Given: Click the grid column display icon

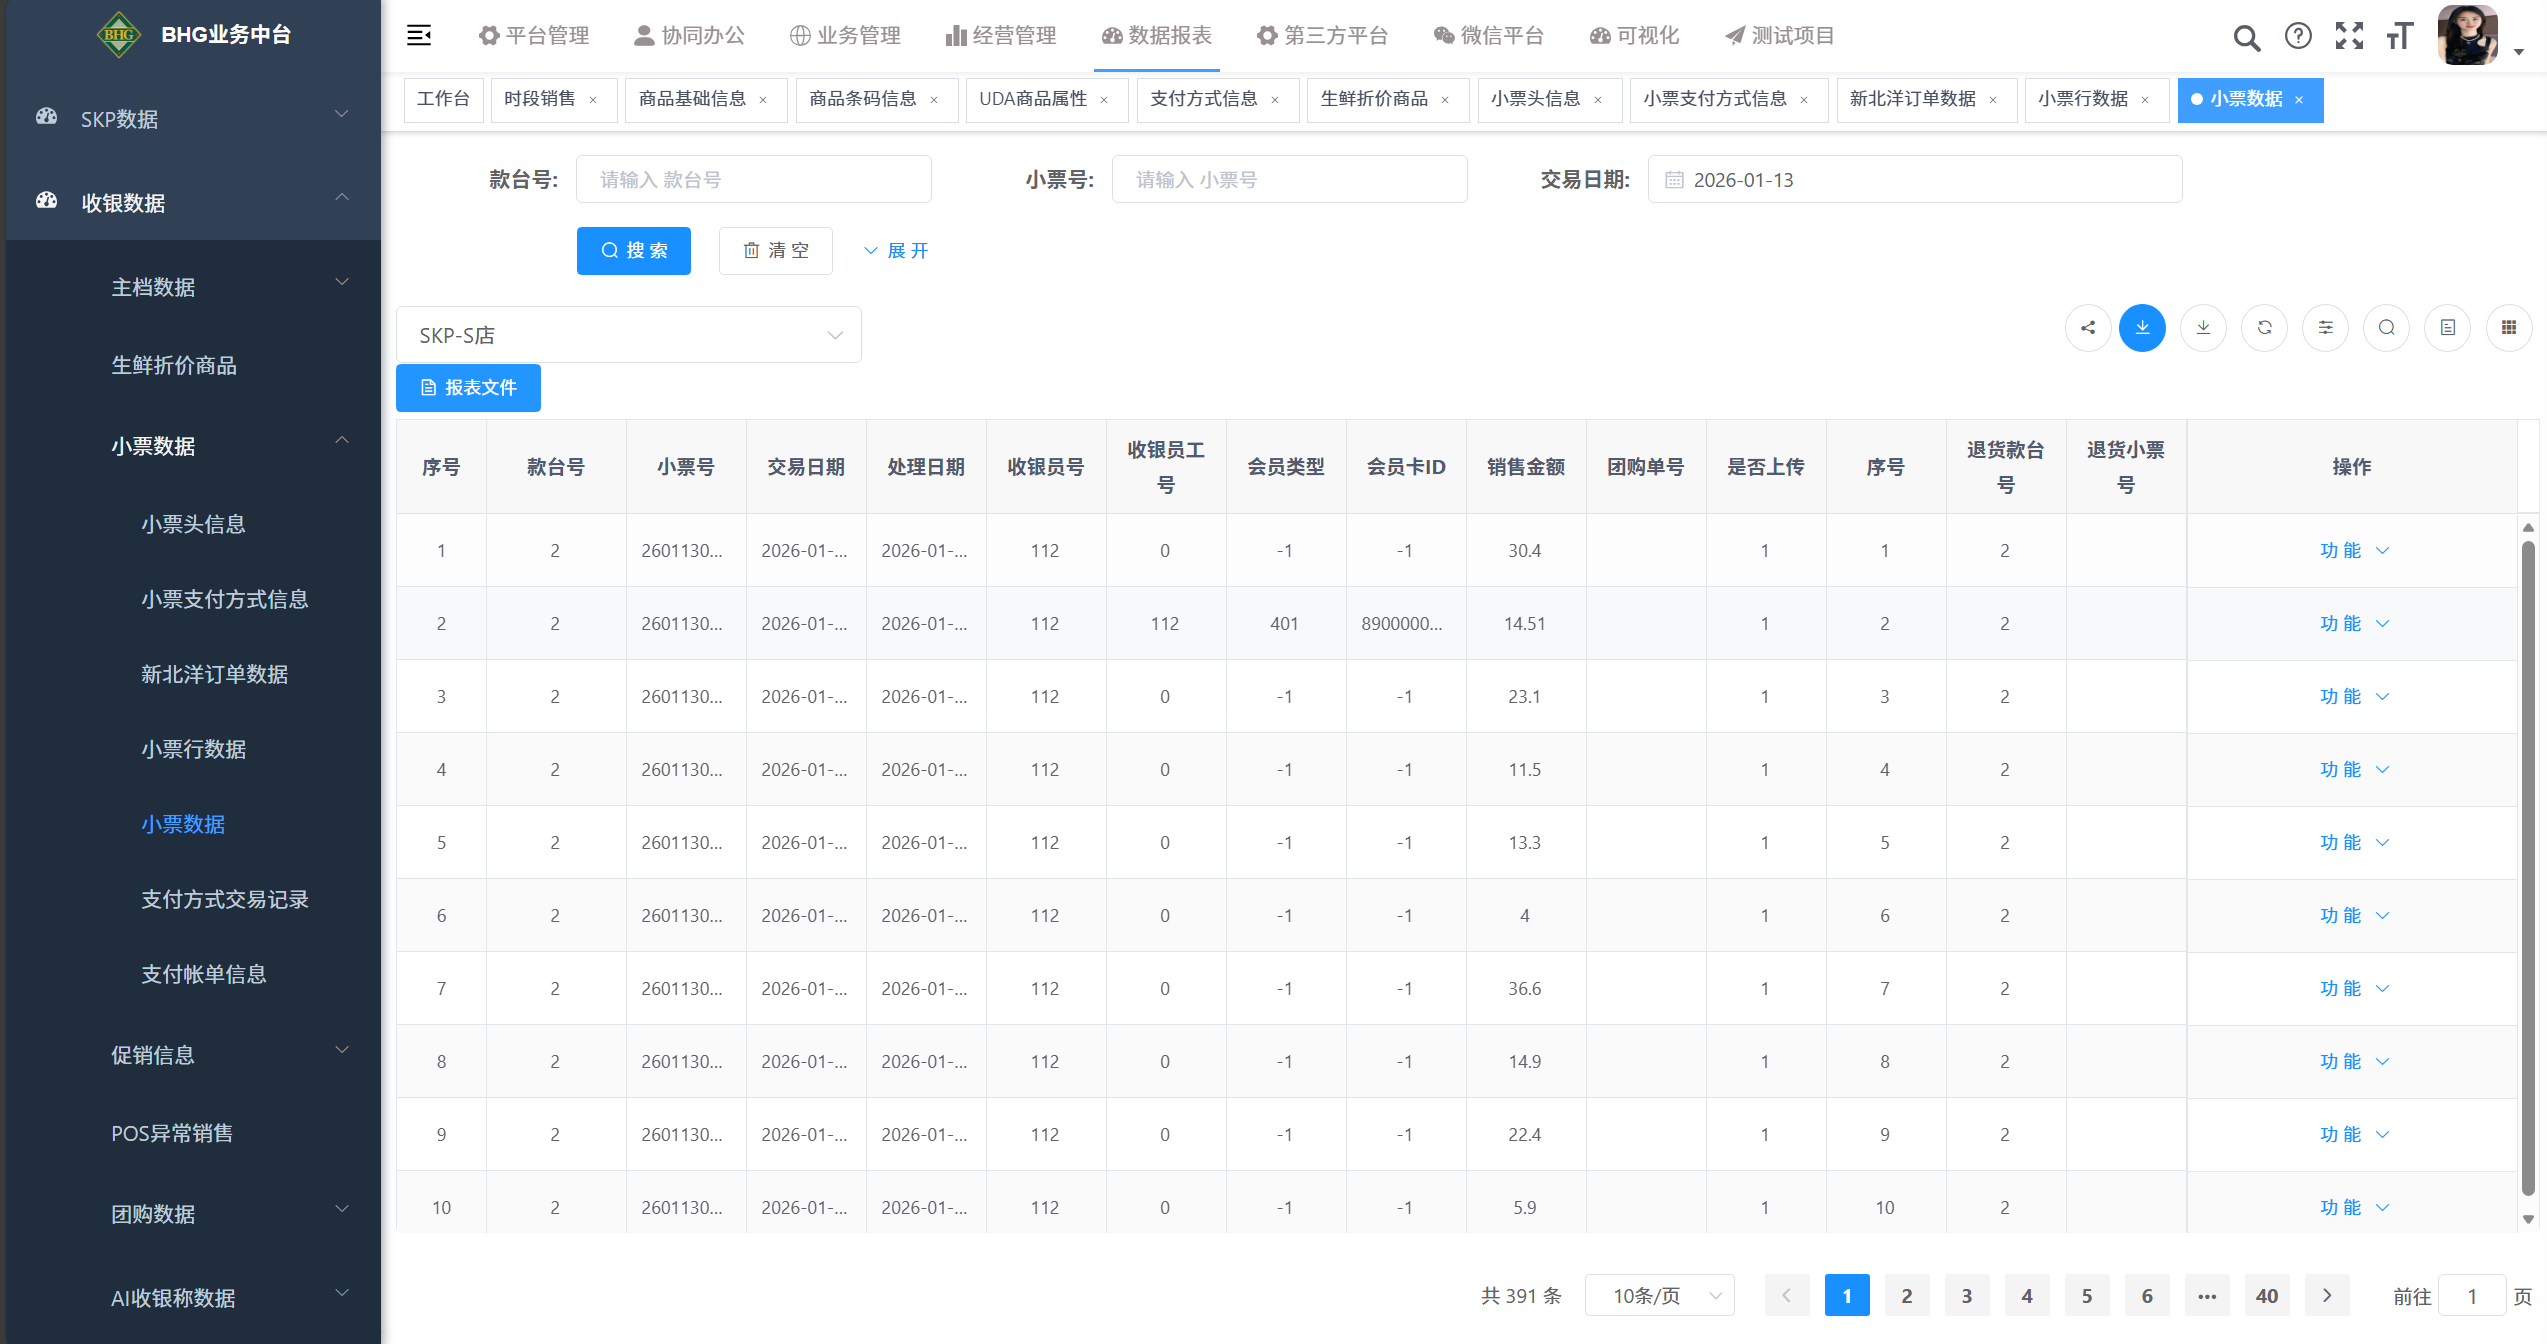Looking at the screenshot, I should coord(2508,328).
